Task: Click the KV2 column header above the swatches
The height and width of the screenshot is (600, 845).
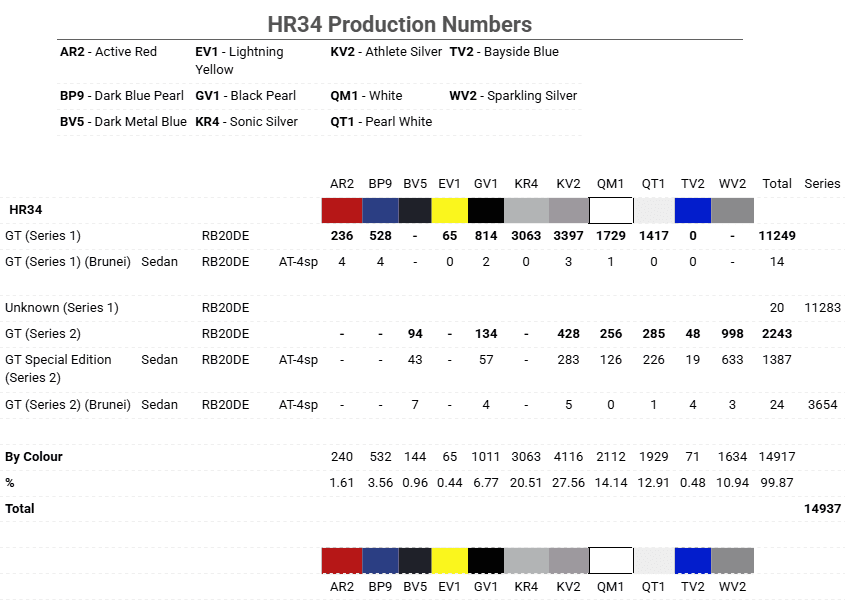Action: point(568,184)
